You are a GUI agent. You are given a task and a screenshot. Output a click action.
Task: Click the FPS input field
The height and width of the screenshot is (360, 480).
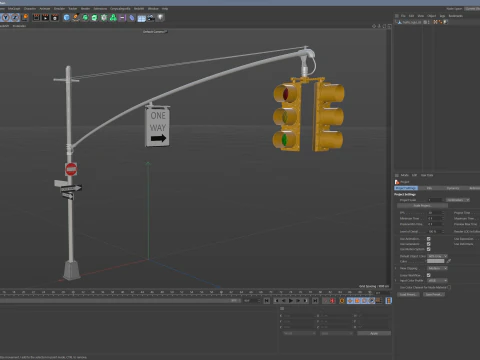[x=434, y=212]
